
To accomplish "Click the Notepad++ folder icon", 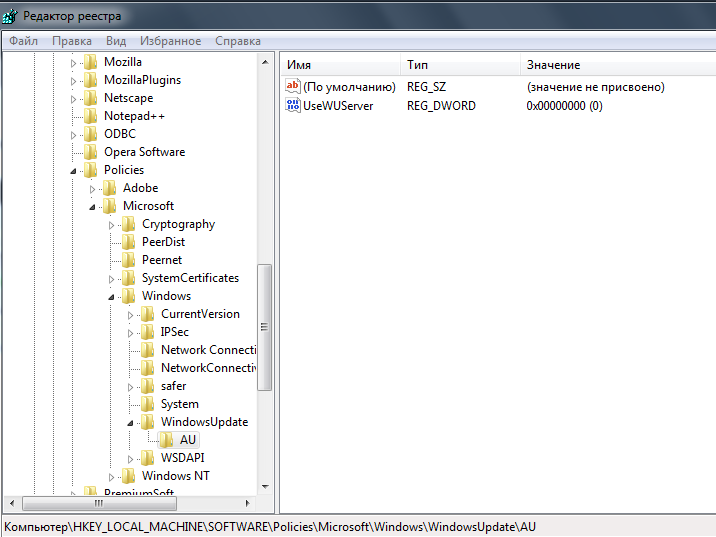I will click(91, 116).
